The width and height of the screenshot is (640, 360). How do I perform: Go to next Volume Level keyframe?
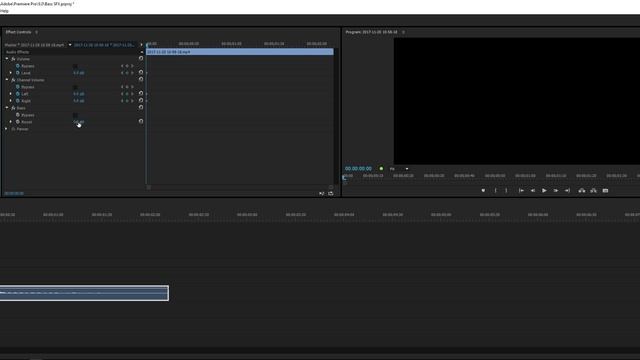coord(132,73)
